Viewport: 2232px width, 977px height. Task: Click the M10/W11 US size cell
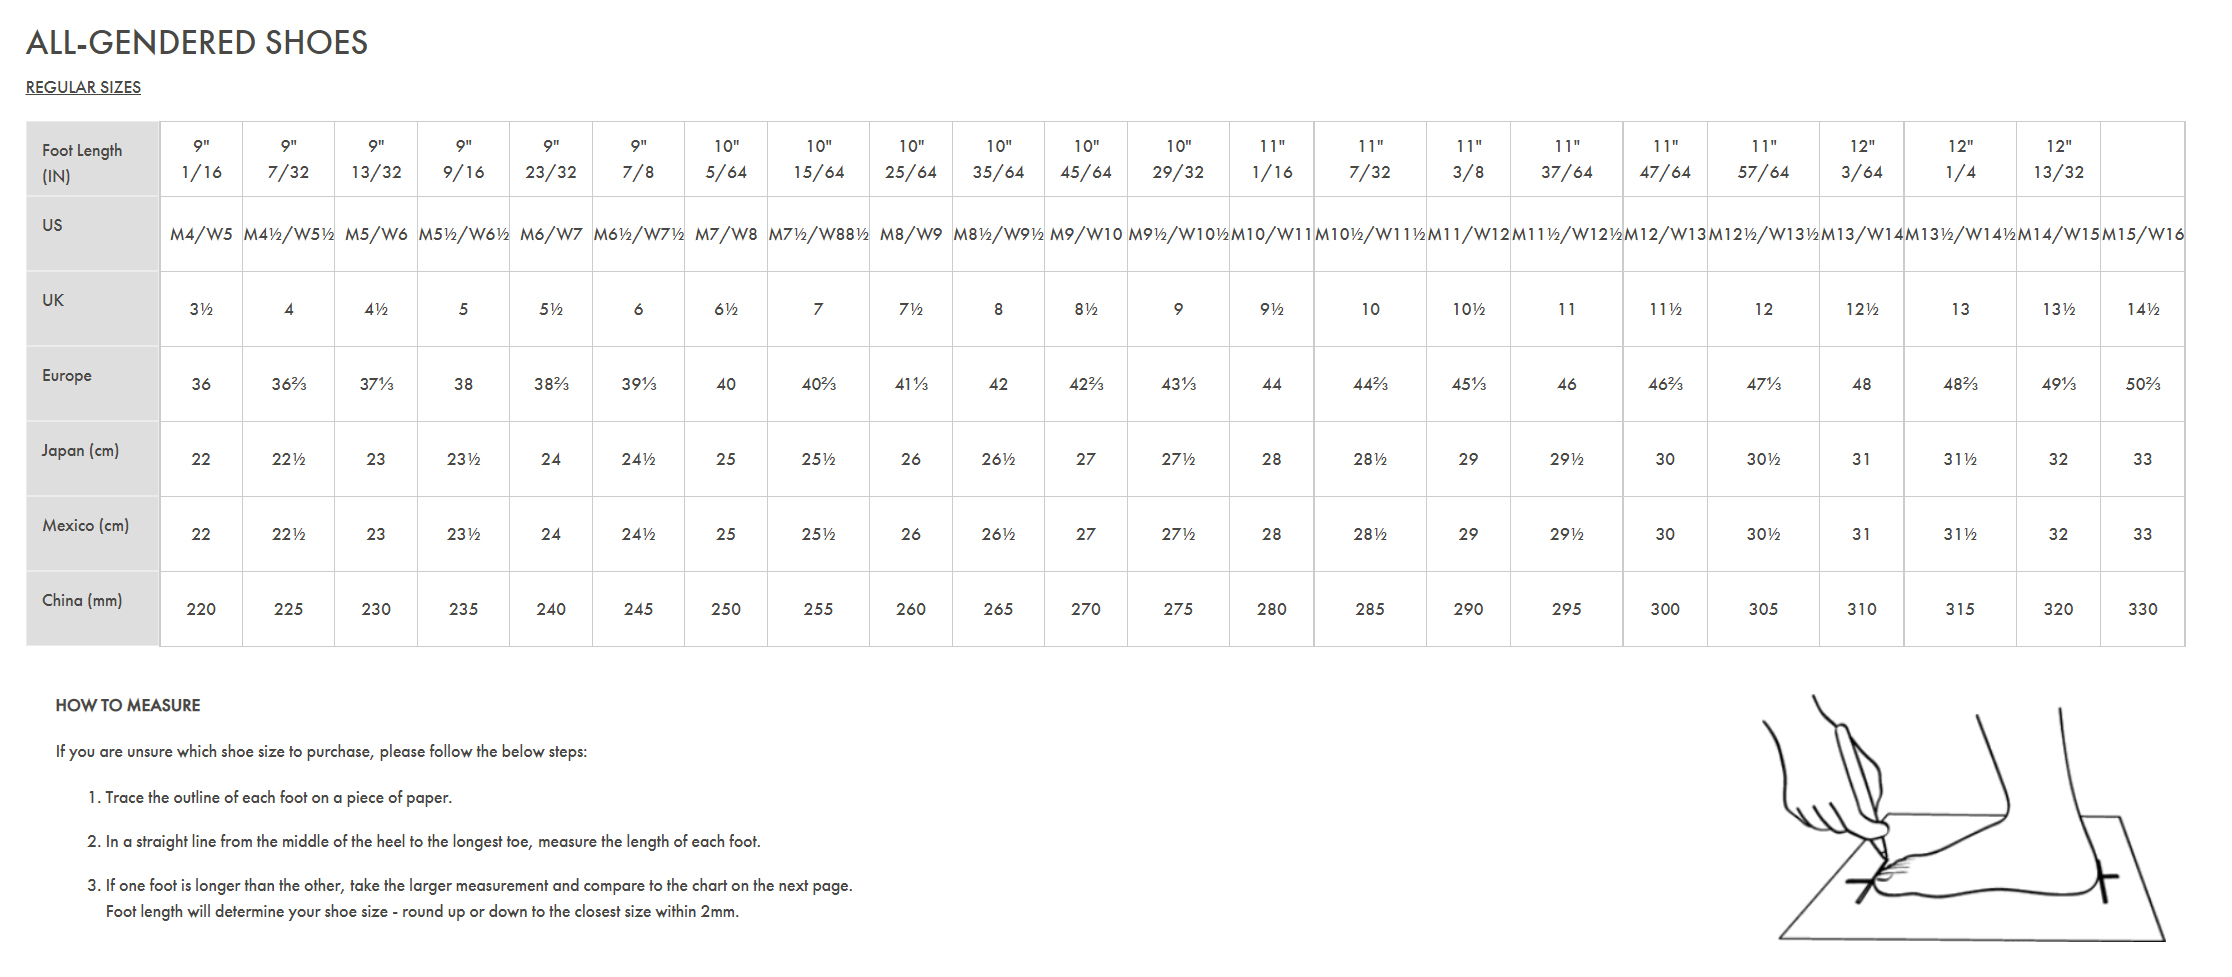tap(1271, 234)
